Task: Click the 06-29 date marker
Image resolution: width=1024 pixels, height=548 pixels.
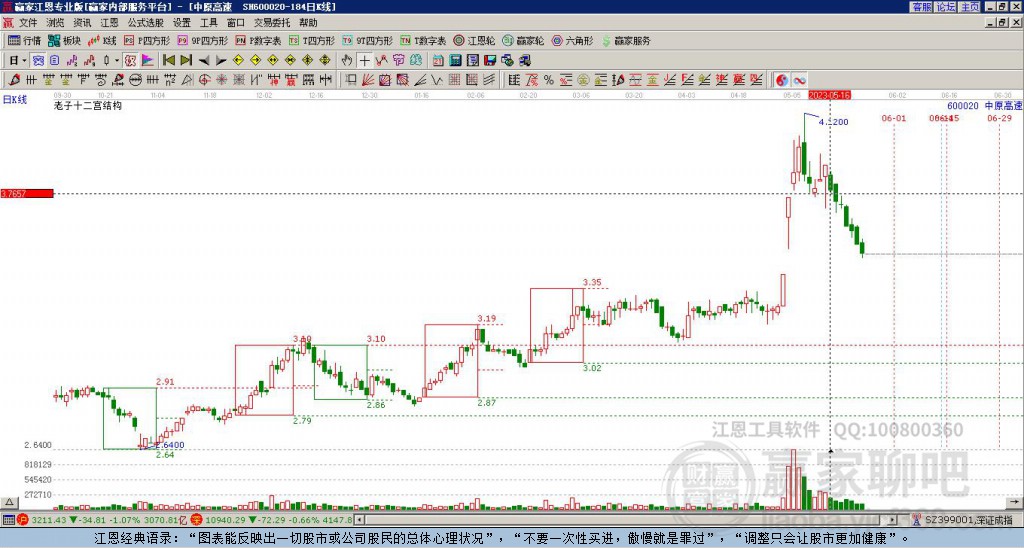Action: click(1000, 118)
